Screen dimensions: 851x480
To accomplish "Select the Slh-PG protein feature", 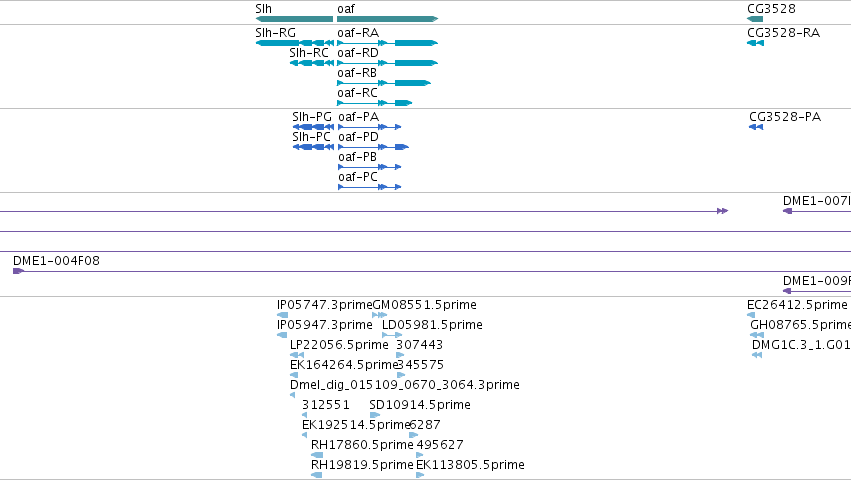I will click(x=314, y=127).
